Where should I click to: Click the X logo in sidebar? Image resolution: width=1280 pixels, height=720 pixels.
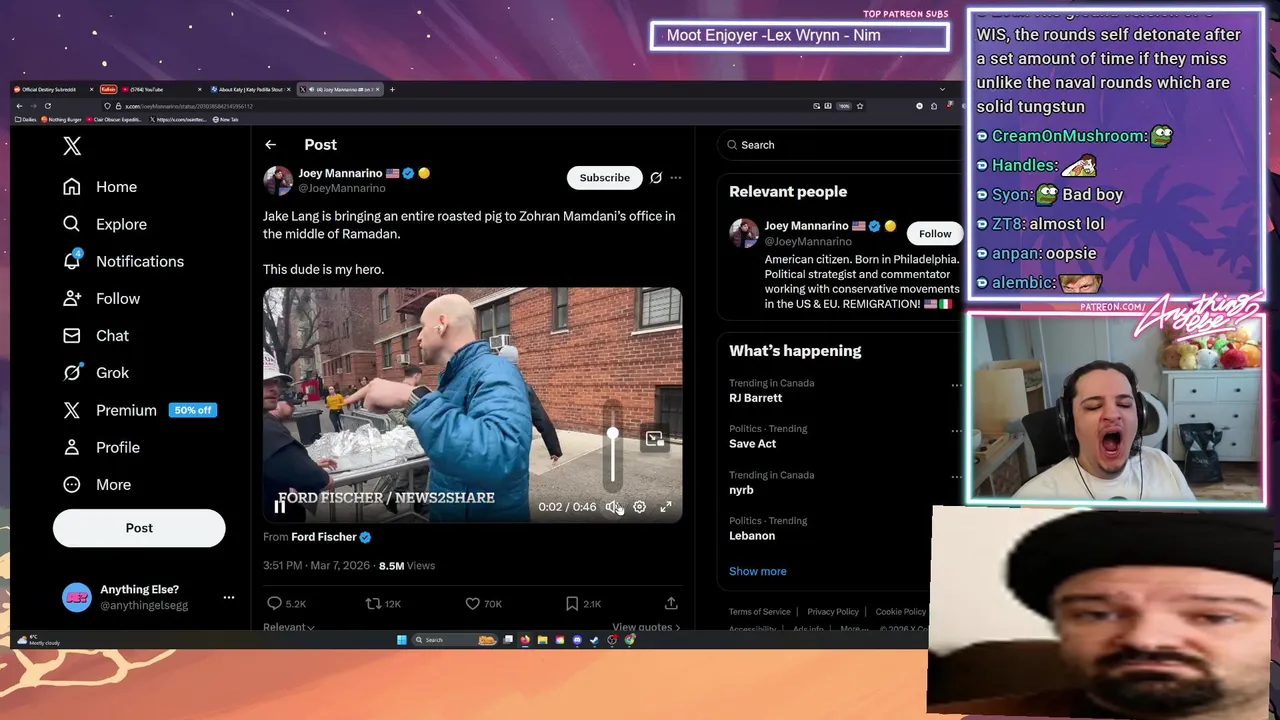(x=72, y=146)
